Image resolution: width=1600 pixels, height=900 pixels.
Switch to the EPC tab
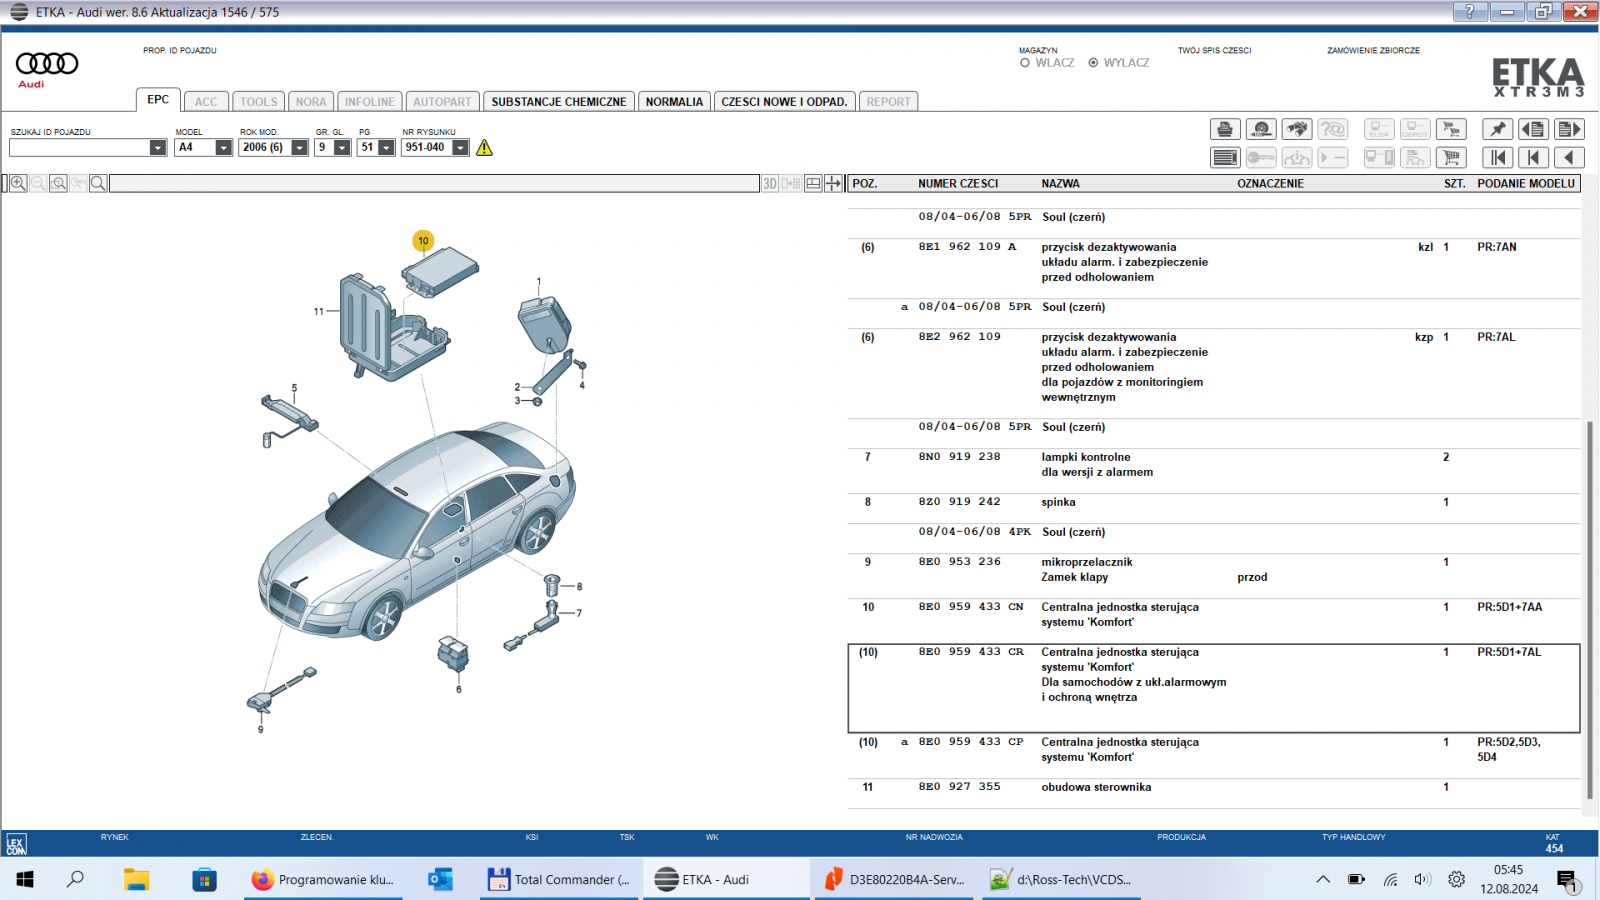[158, 100]
